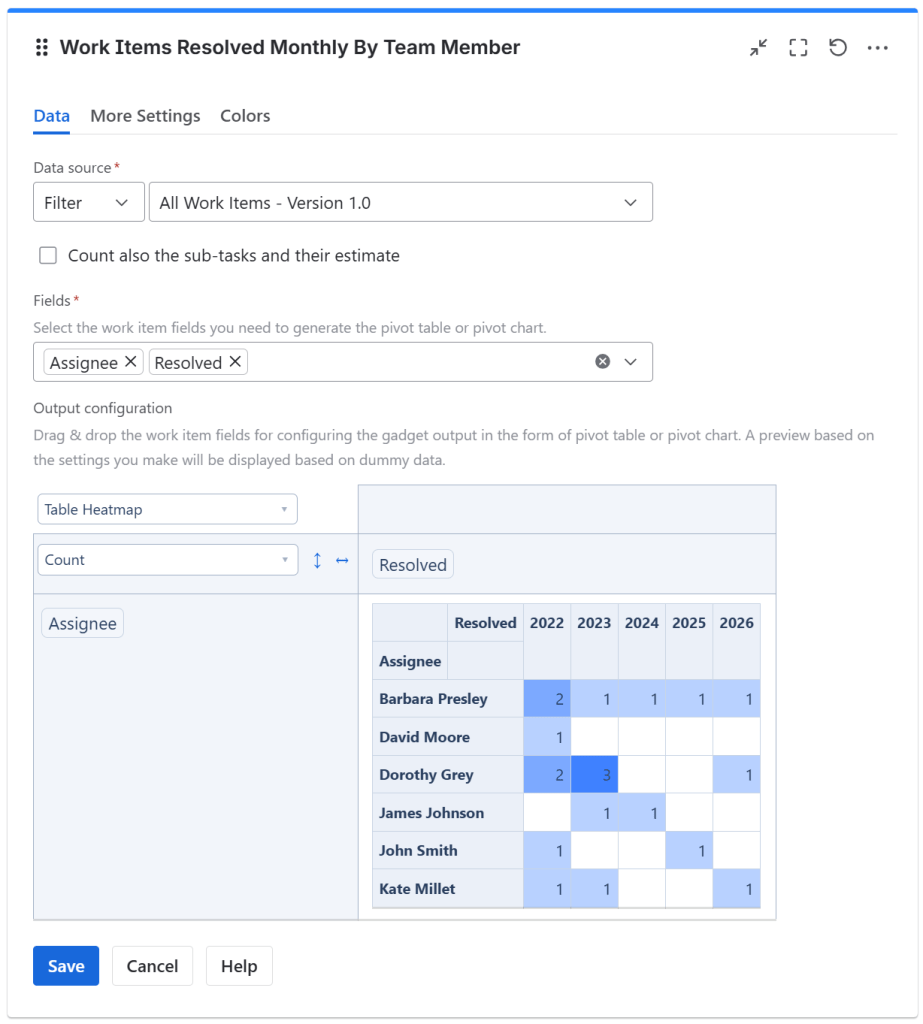The width and height of the screenshot is (923, 1024).
Task: Switch to the Colors tab
Action: click(245, 116)
